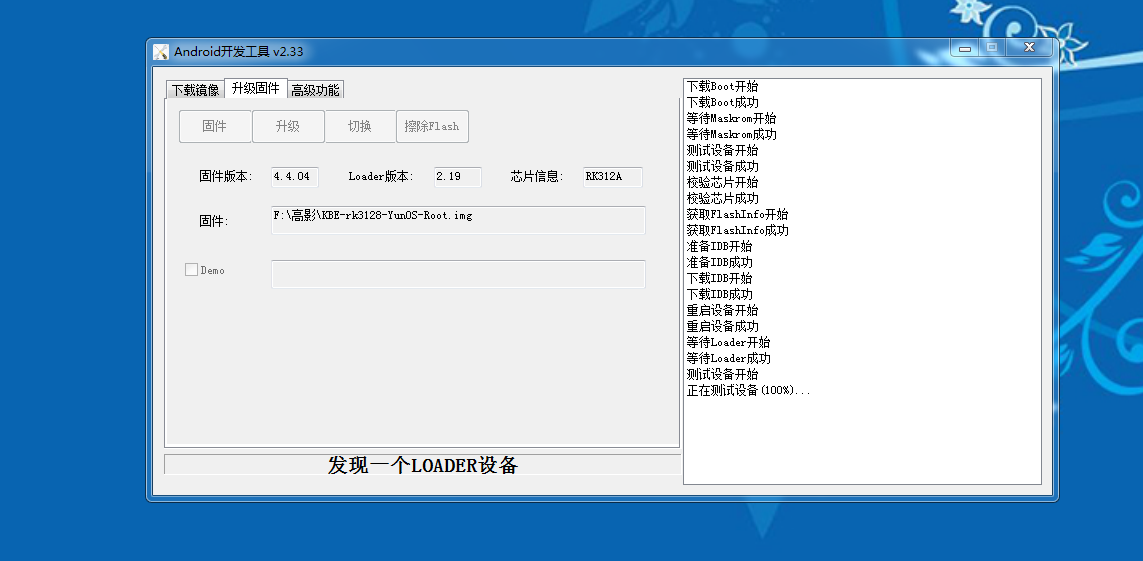Select log line 下载Boot成功

[722, 103]
